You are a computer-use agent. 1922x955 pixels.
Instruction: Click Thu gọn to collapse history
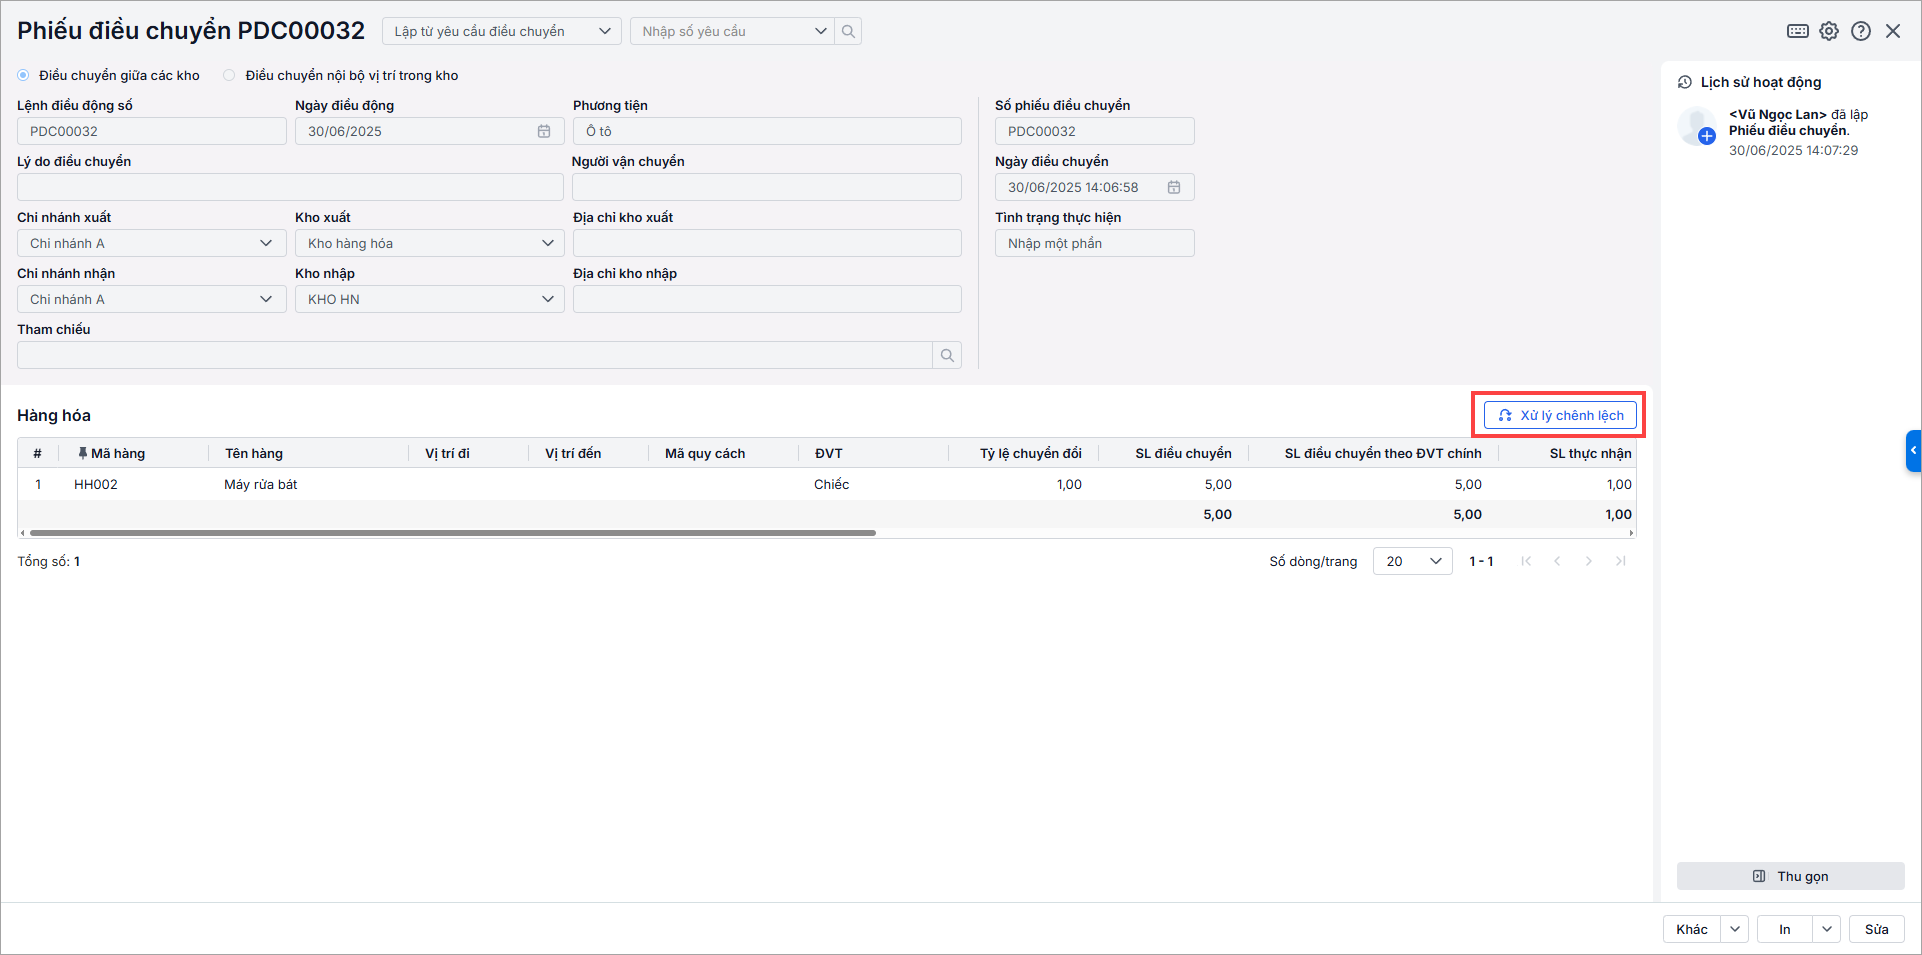[1790, 876]
